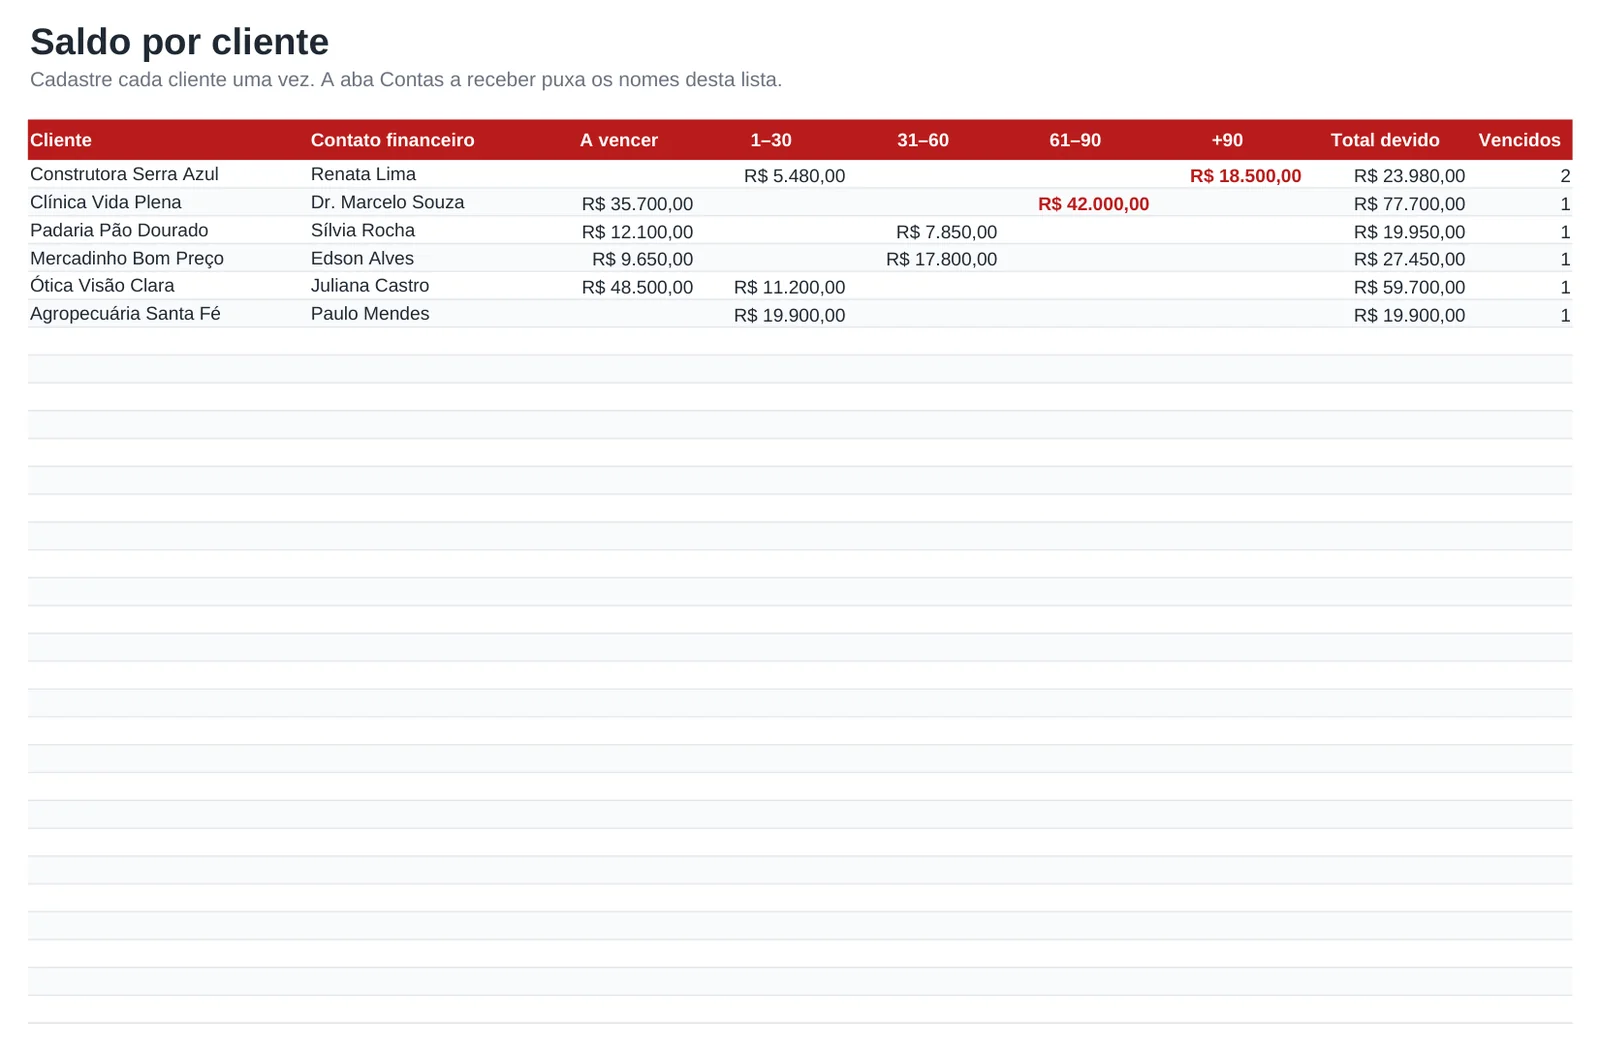Image resolution: width=1600 pixels, height=1051 pixels.
Task: Select the R$ 48.500,00 cell
Action: (637, 287)
